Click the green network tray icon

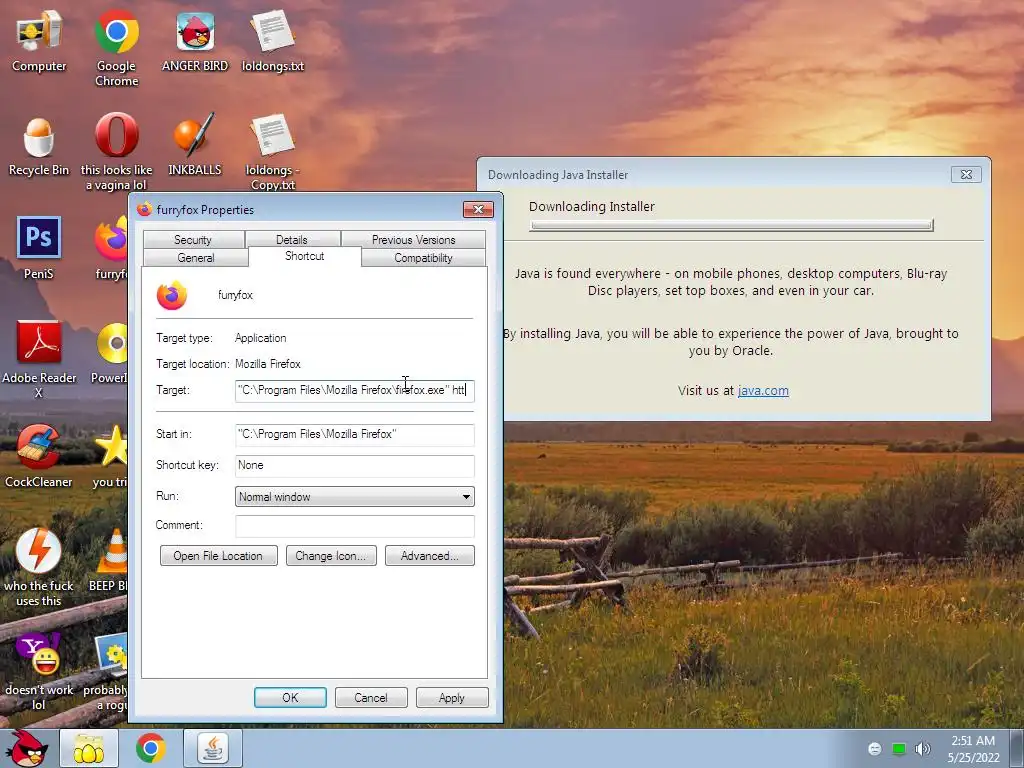click(x=899, y=748)
